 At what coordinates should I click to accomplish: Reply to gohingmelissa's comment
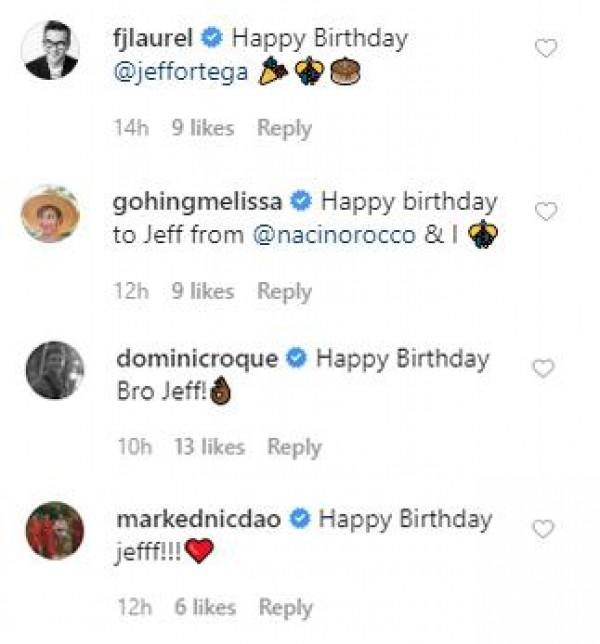tap(284, 291)
